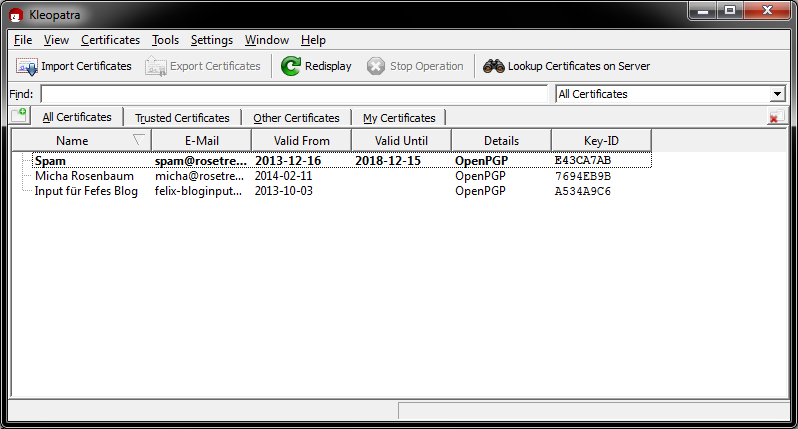Image resolution: width=798 pixels, height=429 pixels.
Task: Click the Import Certificates toolbar icon
Action: (x=27, y=66)
